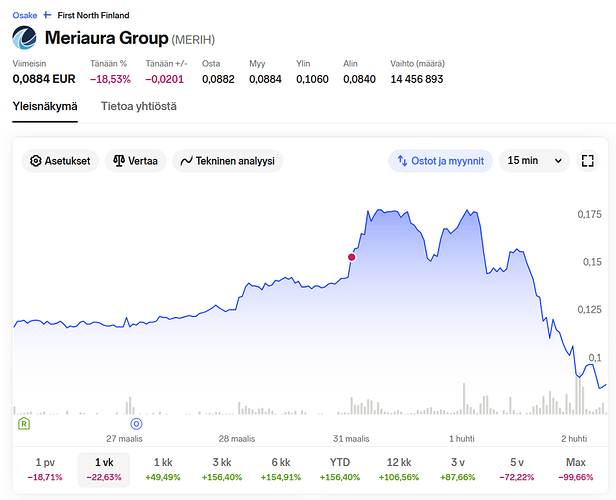Click the Ylin value 0,1060
This screenshot has height=500, width=616.
(312, 79)
